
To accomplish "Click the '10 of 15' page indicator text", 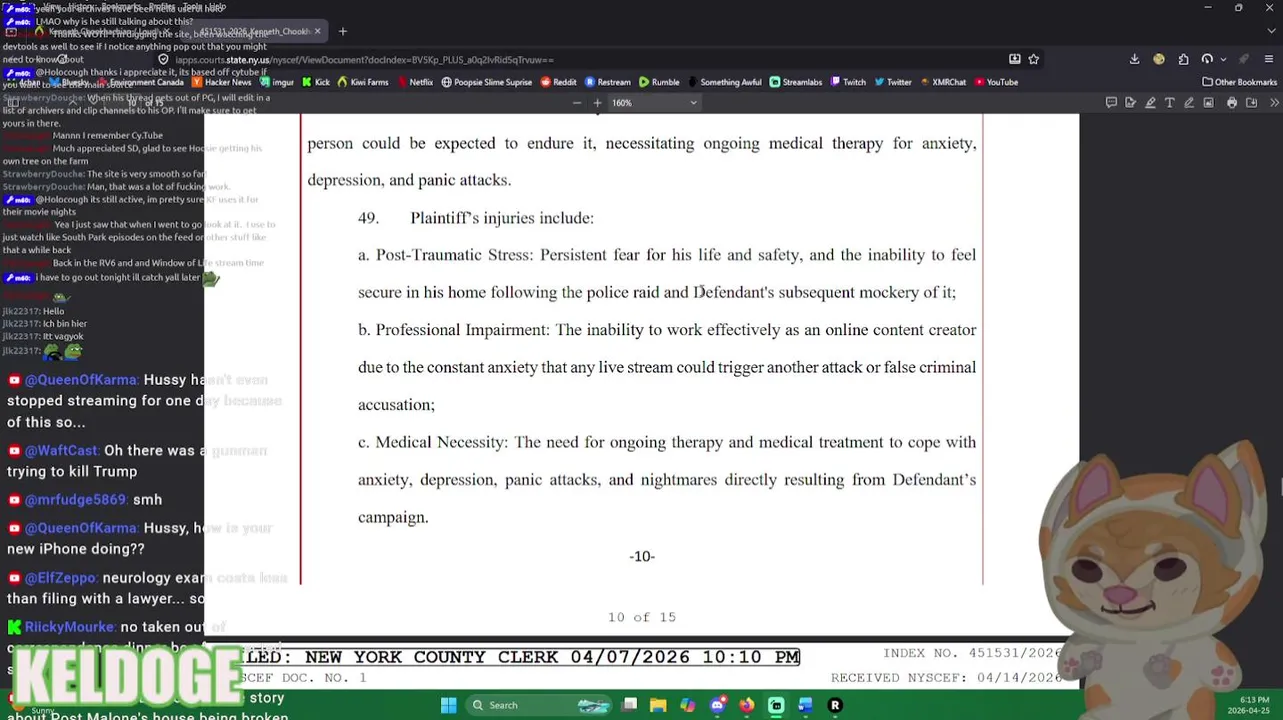I will click(642, 617).
